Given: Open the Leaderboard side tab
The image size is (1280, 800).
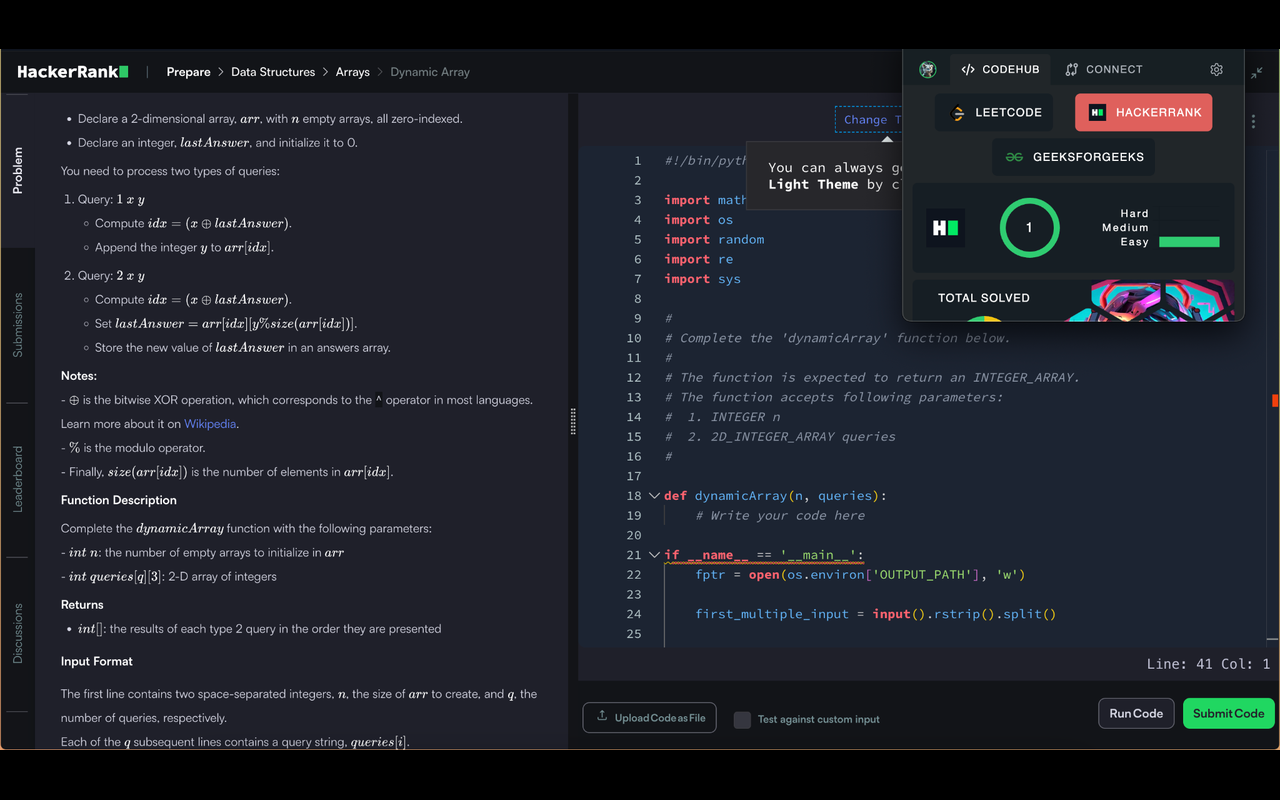Looking at the screenshot, I should (x=18, y=480).
